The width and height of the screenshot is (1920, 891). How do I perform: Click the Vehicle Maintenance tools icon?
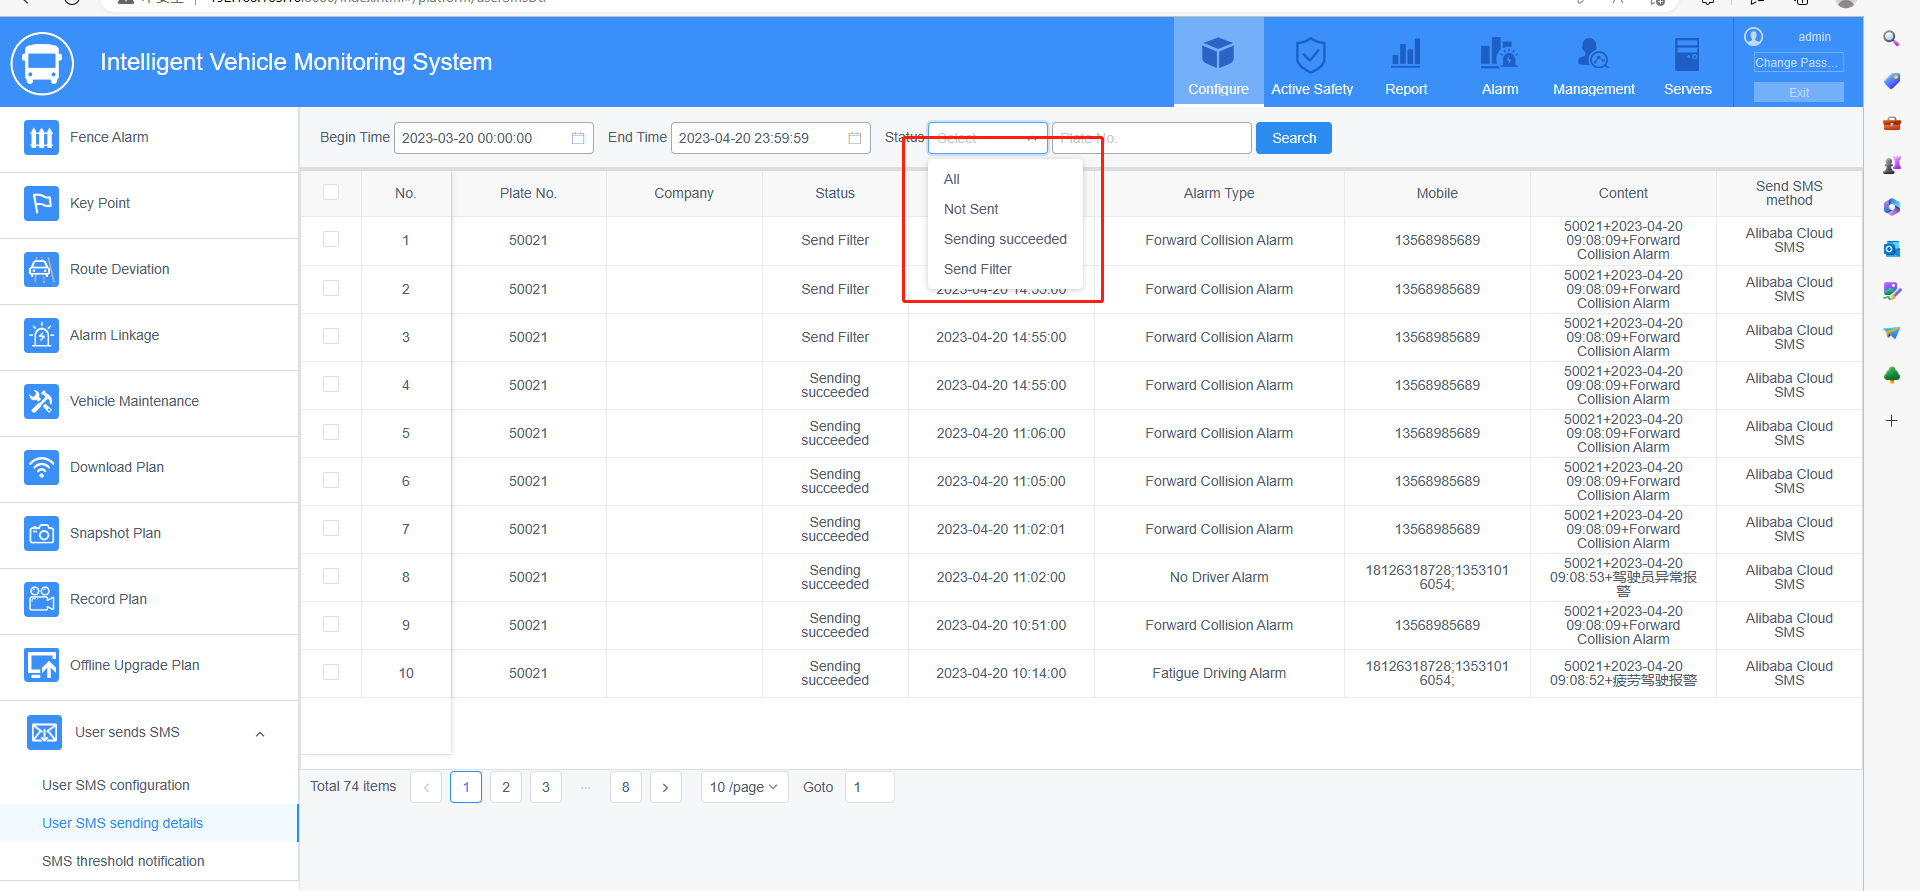41,402
